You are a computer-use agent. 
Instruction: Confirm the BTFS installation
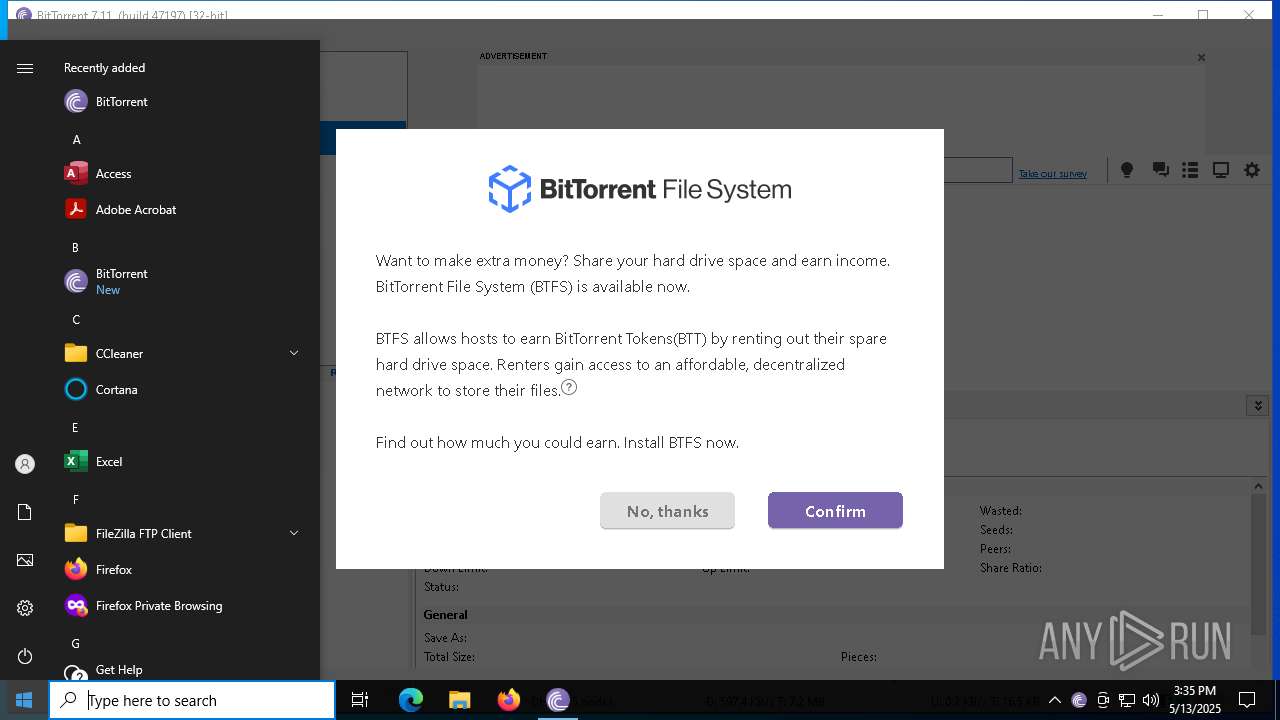click(x=835, y=510)
